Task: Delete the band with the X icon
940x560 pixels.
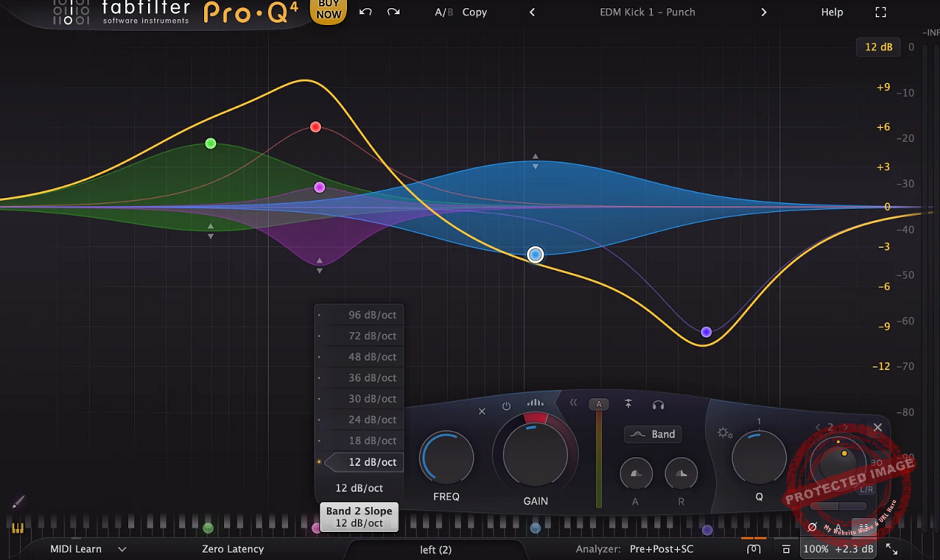Action: (x=481, y=411)
